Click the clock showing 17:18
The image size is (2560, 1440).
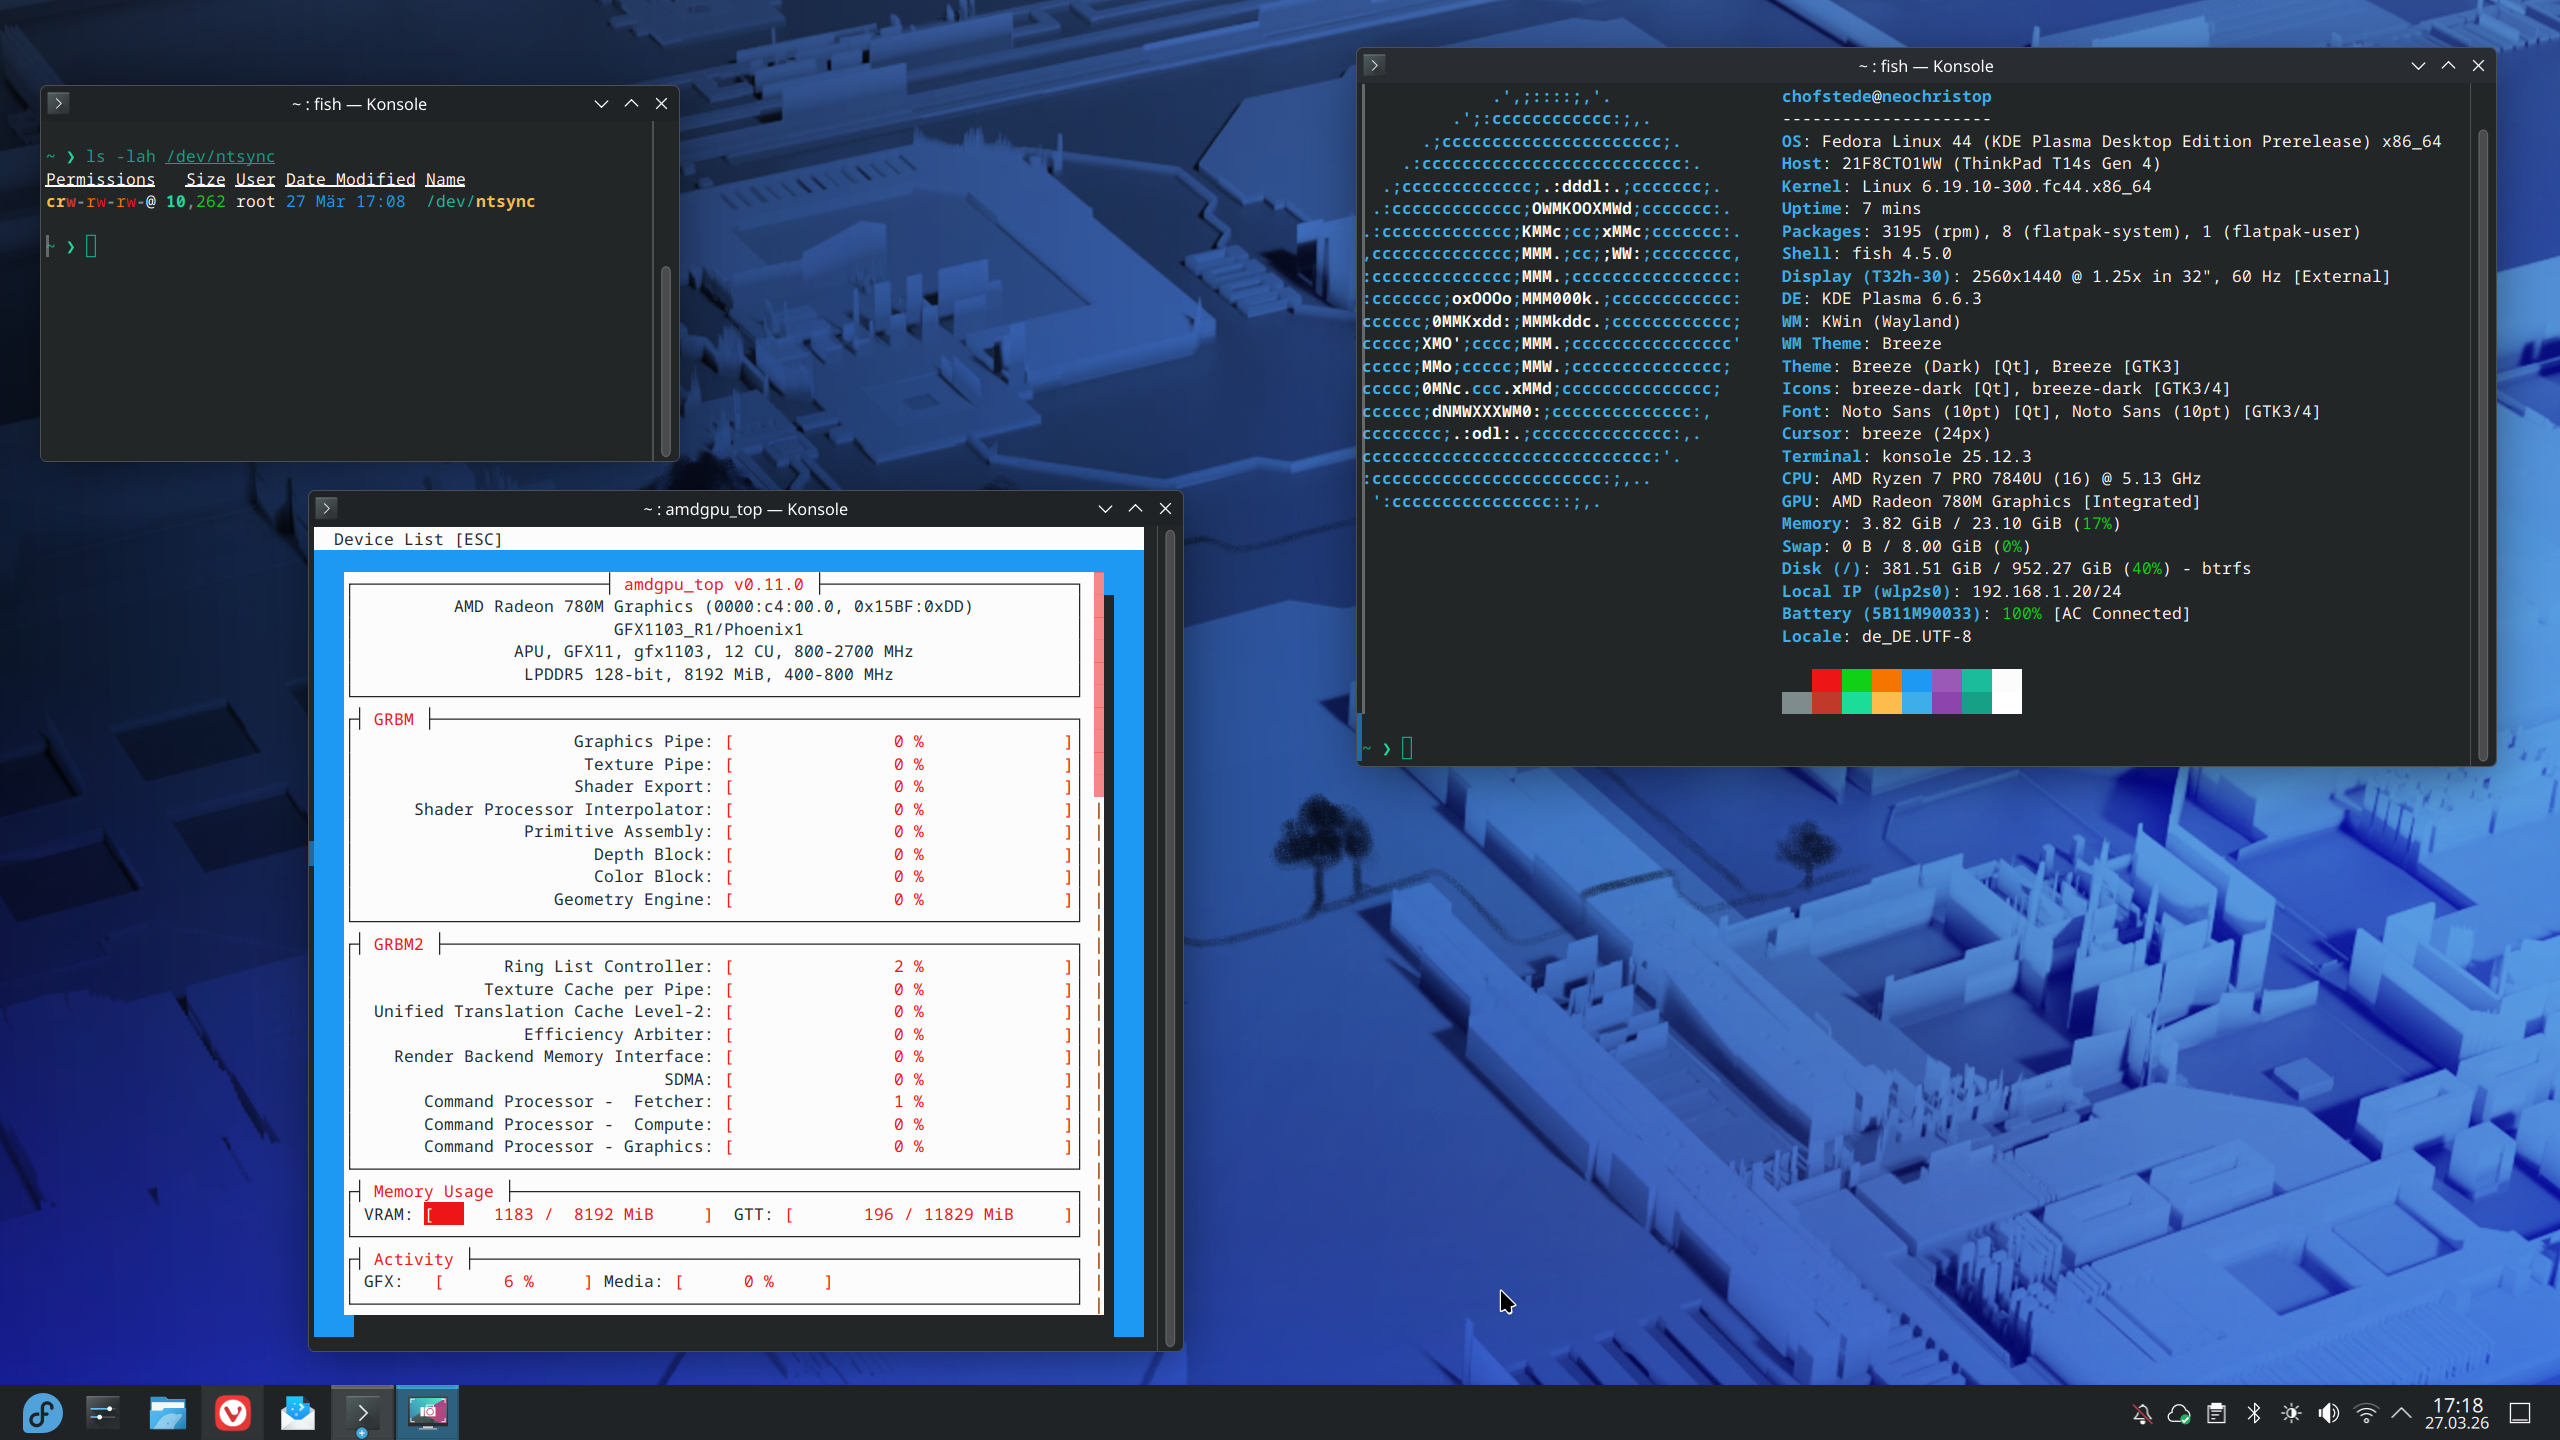(x=2456, y=1413)
